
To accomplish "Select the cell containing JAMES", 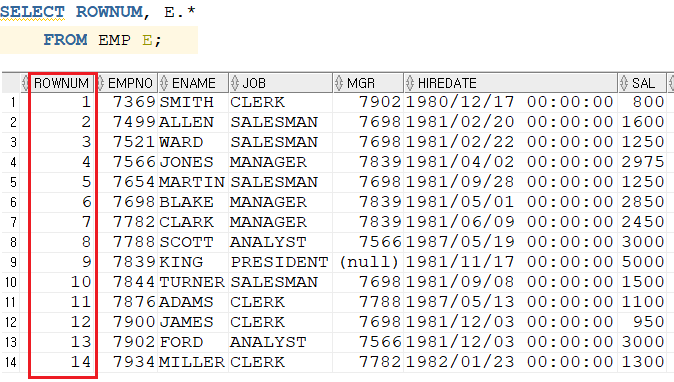I will 193,322.
